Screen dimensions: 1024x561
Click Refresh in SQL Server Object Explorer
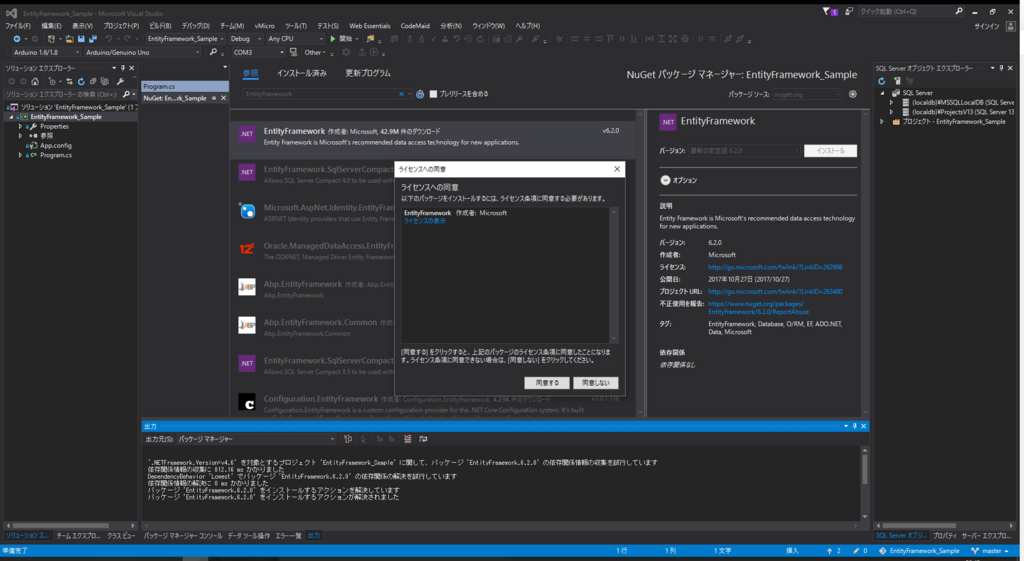[x=882, y=81]
